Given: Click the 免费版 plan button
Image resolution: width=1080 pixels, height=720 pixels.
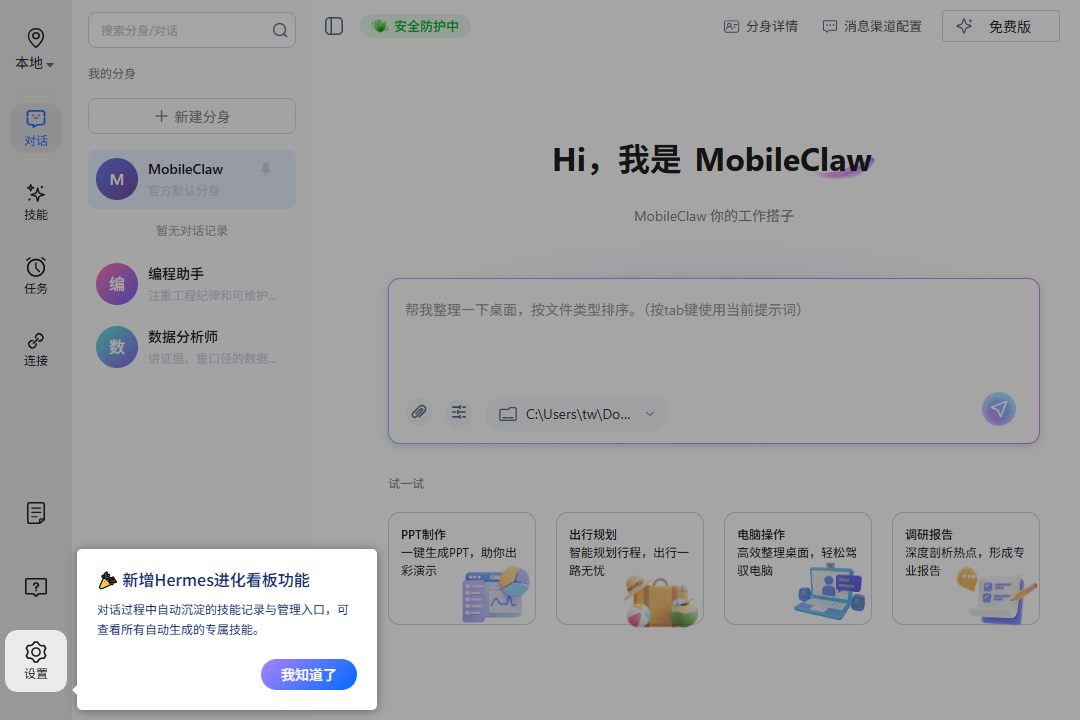Looking at the screenshot, I should point(1000,26).
